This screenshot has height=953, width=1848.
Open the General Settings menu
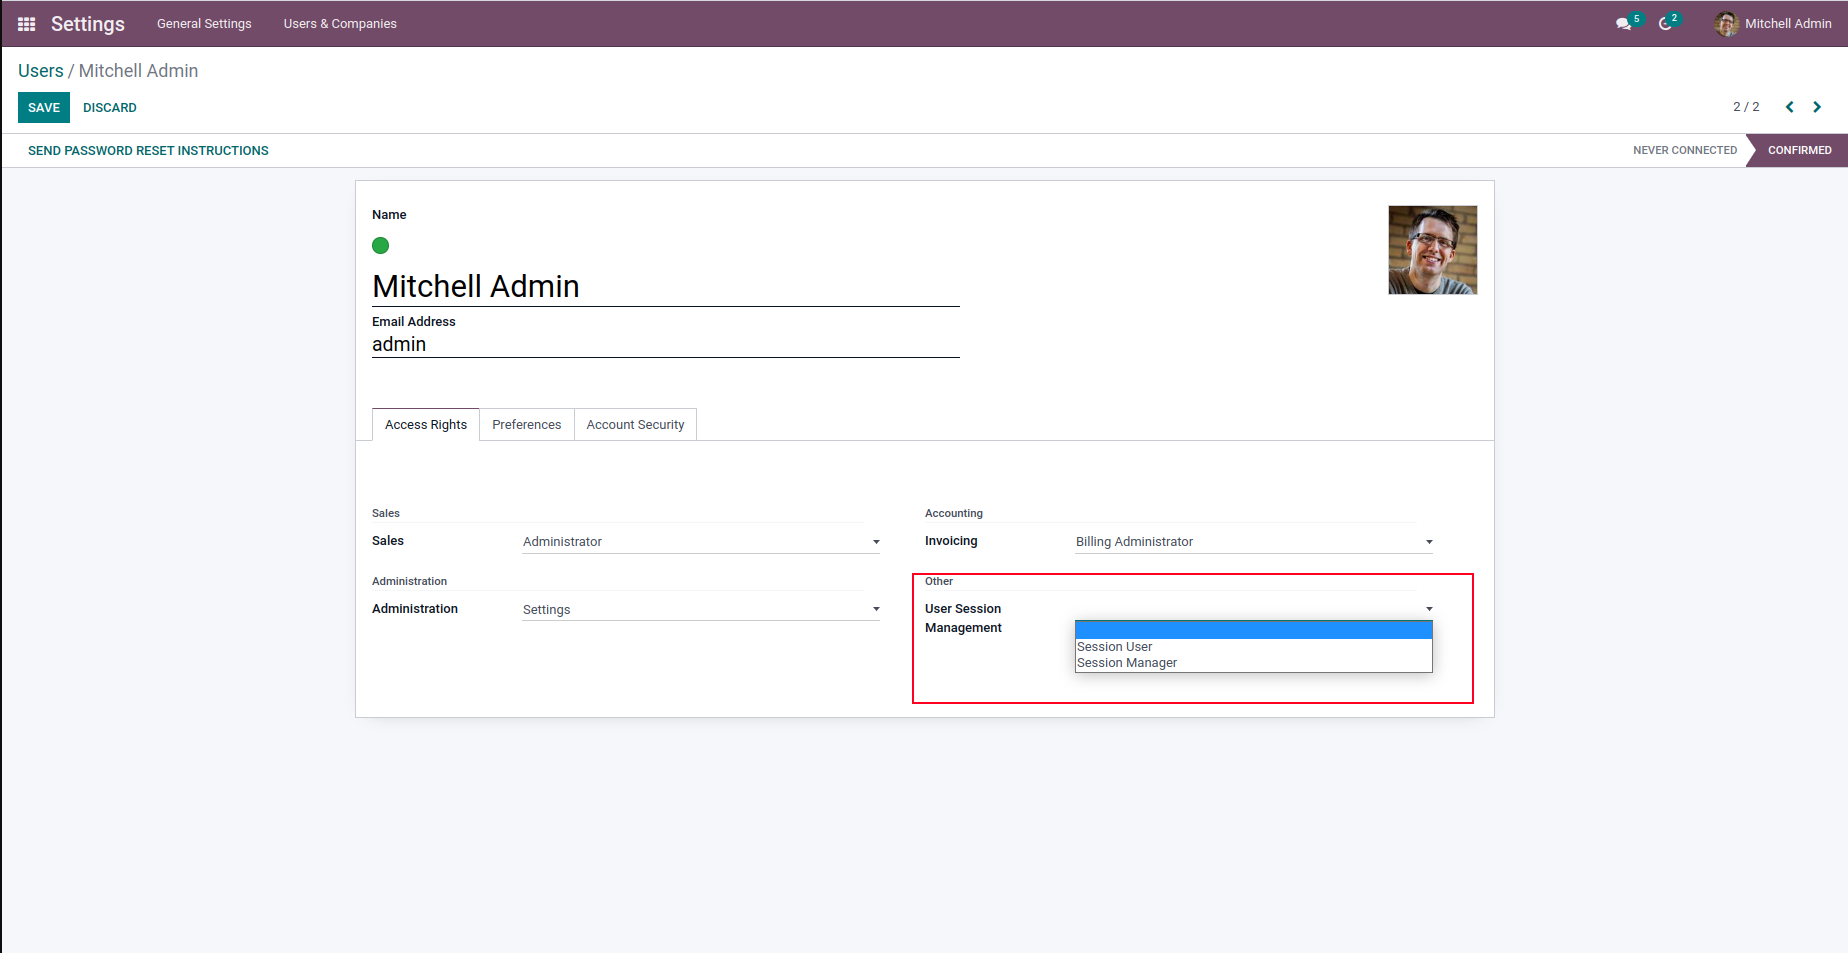point(204,24)
